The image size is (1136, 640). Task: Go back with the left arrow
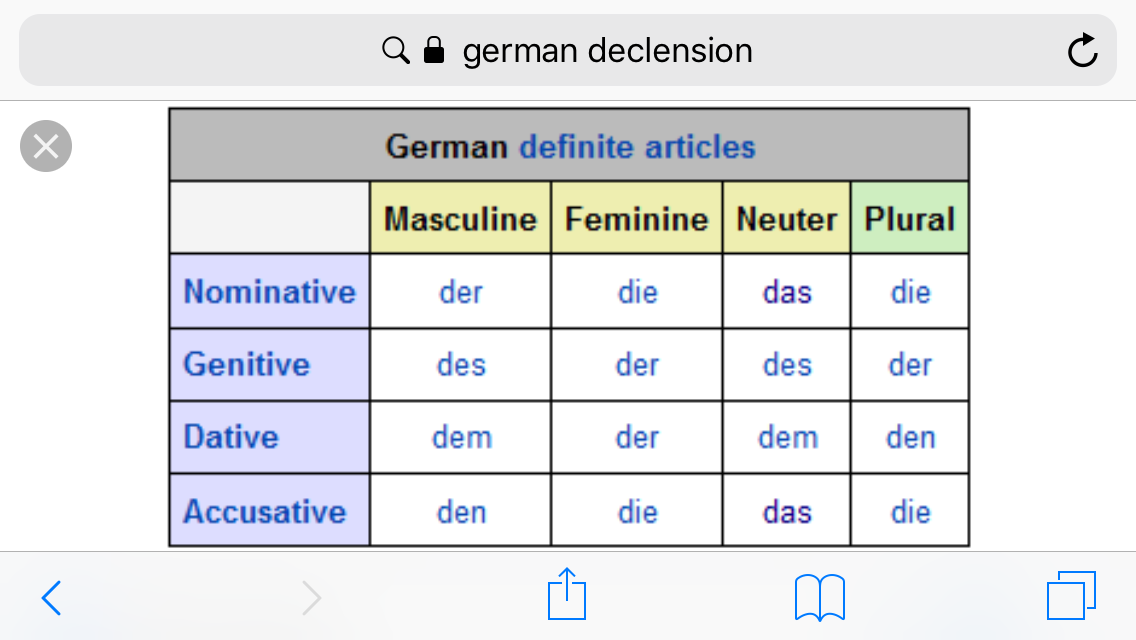(51, 598)
